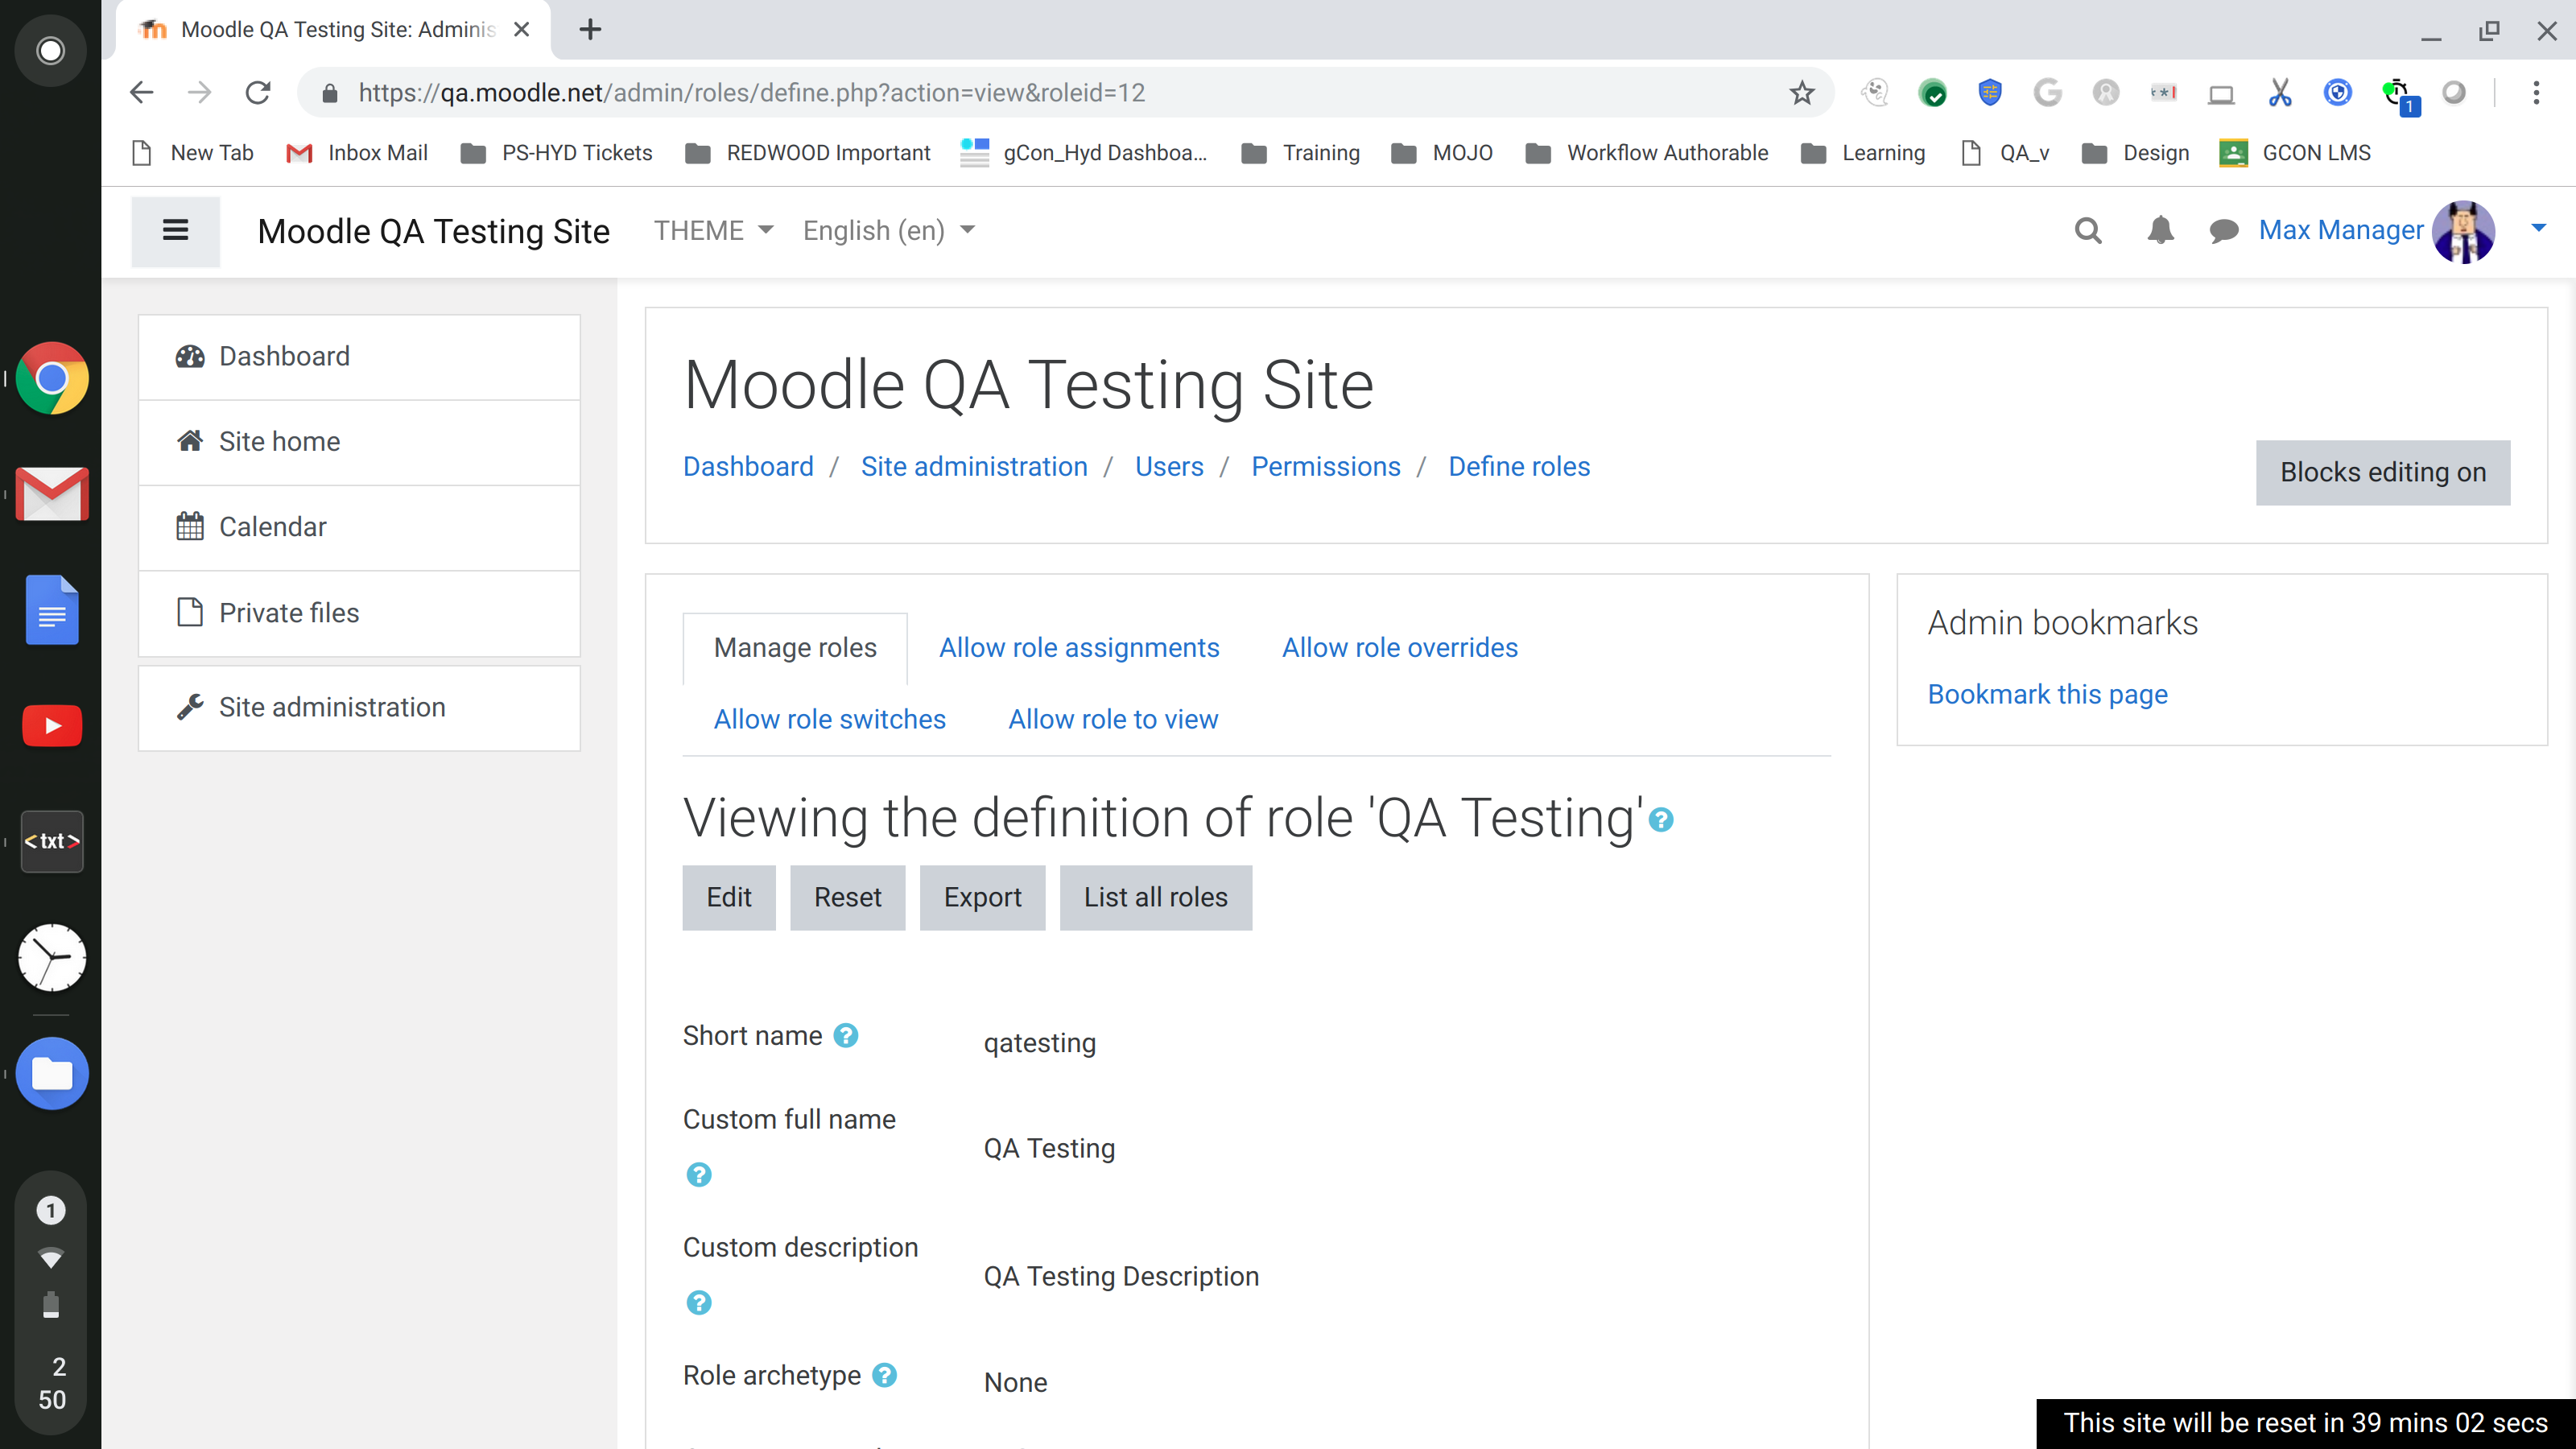This screenshot has width=2576, height=1449.
Task: Click Permissions breadcrumb link
Action: [1325, 467]
